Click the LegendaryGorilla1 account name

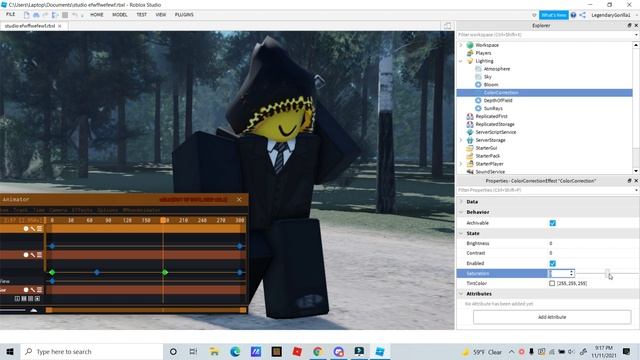[x=611, y=15]
